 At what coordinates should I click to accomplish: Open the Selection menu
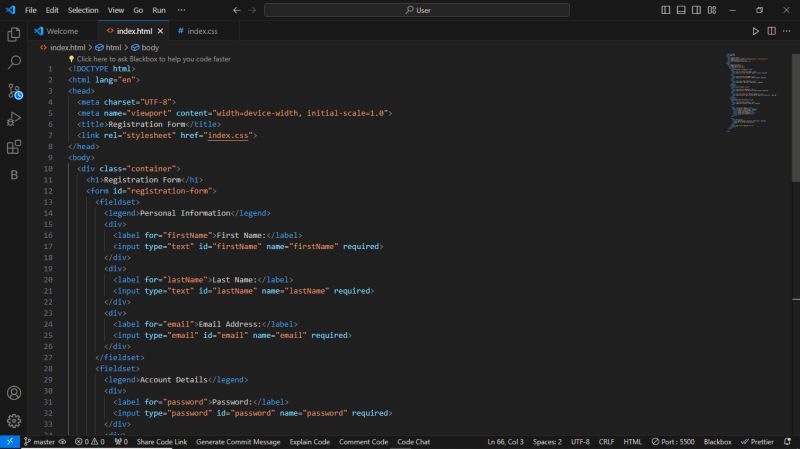click(x=83, y=10)
